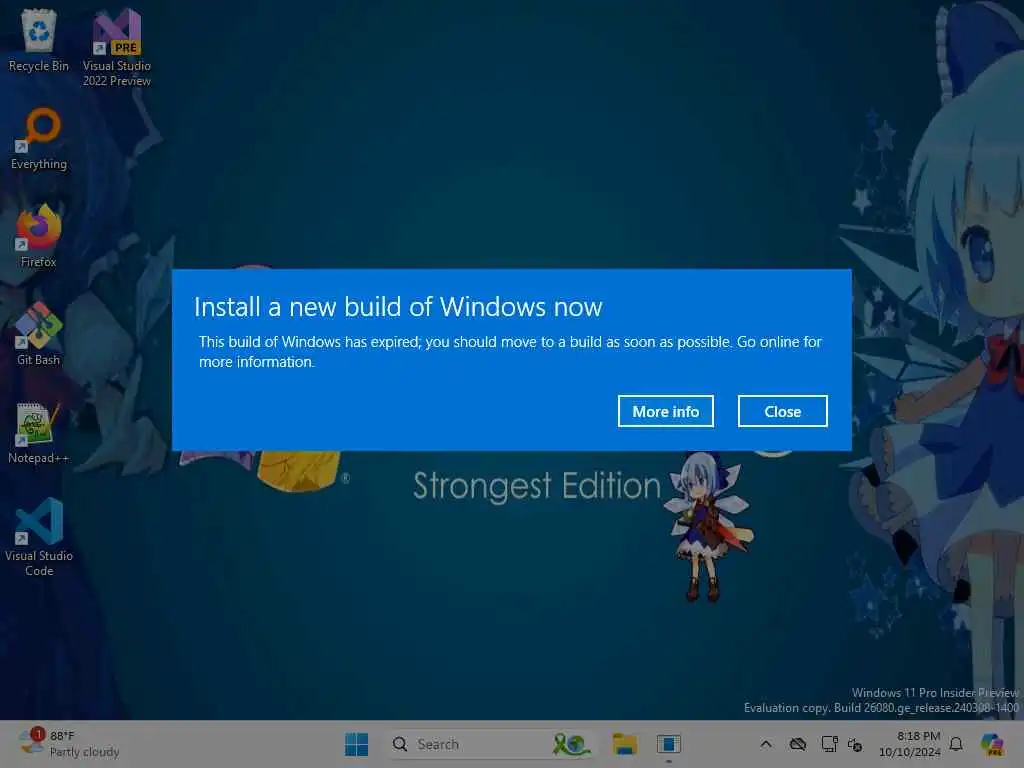1024x768 pixels.
Task: Select the Everything search shortcut
Action: pos(39,138)
